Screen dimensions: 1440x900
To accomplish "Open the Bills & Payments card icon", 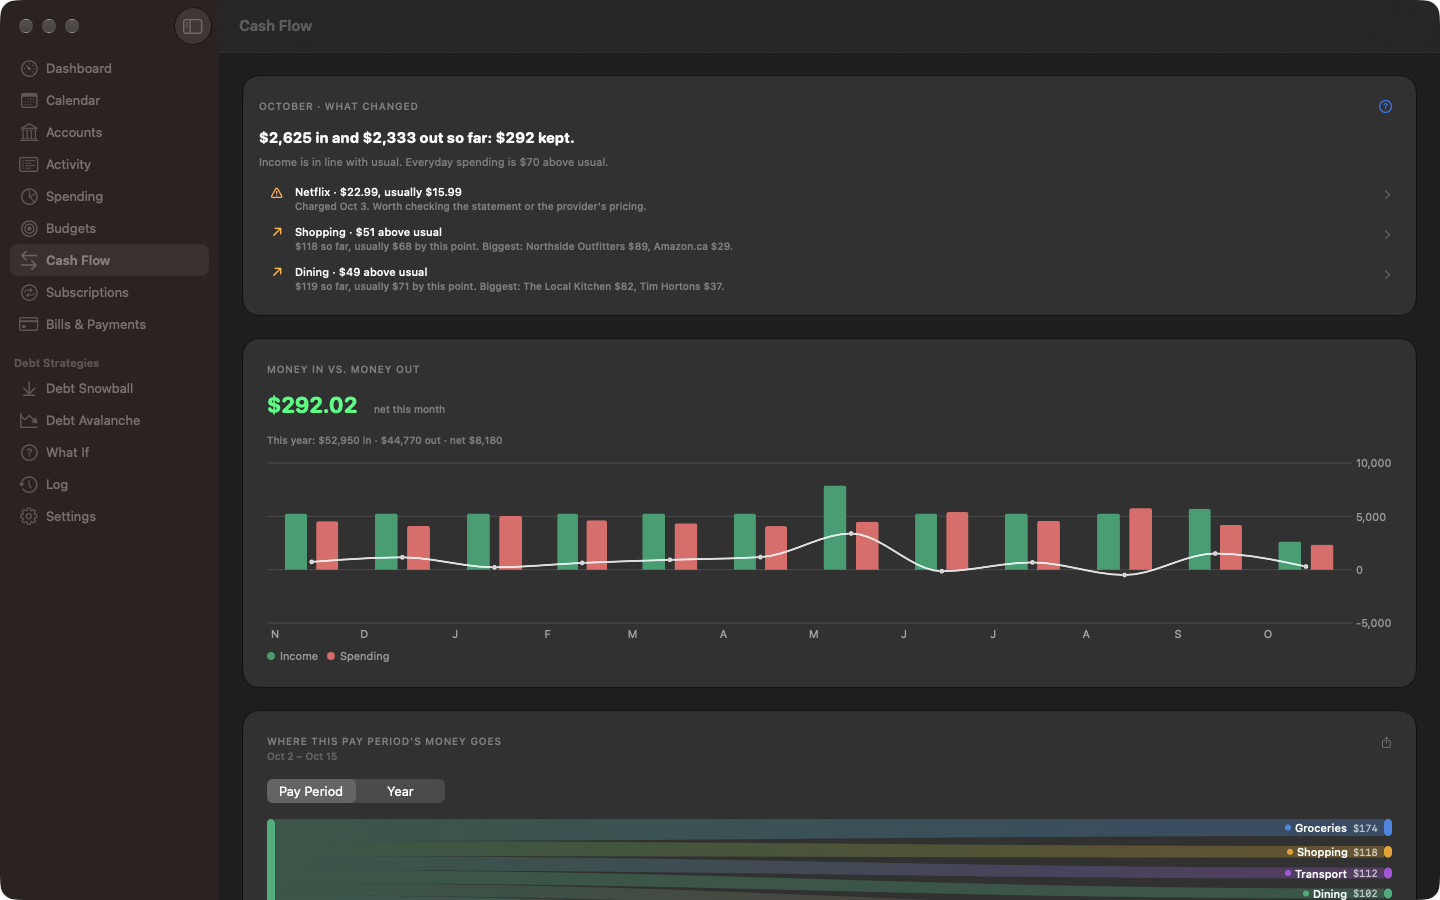I will 29,324.
